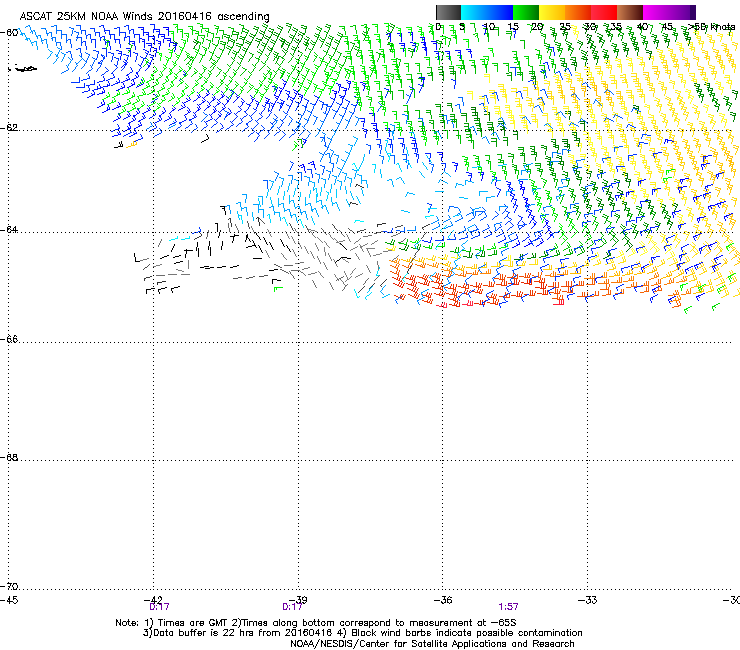Viewport: 740px width, 650px height.
Task: Click the -60 latitude axis label
Action: point(9,33)
